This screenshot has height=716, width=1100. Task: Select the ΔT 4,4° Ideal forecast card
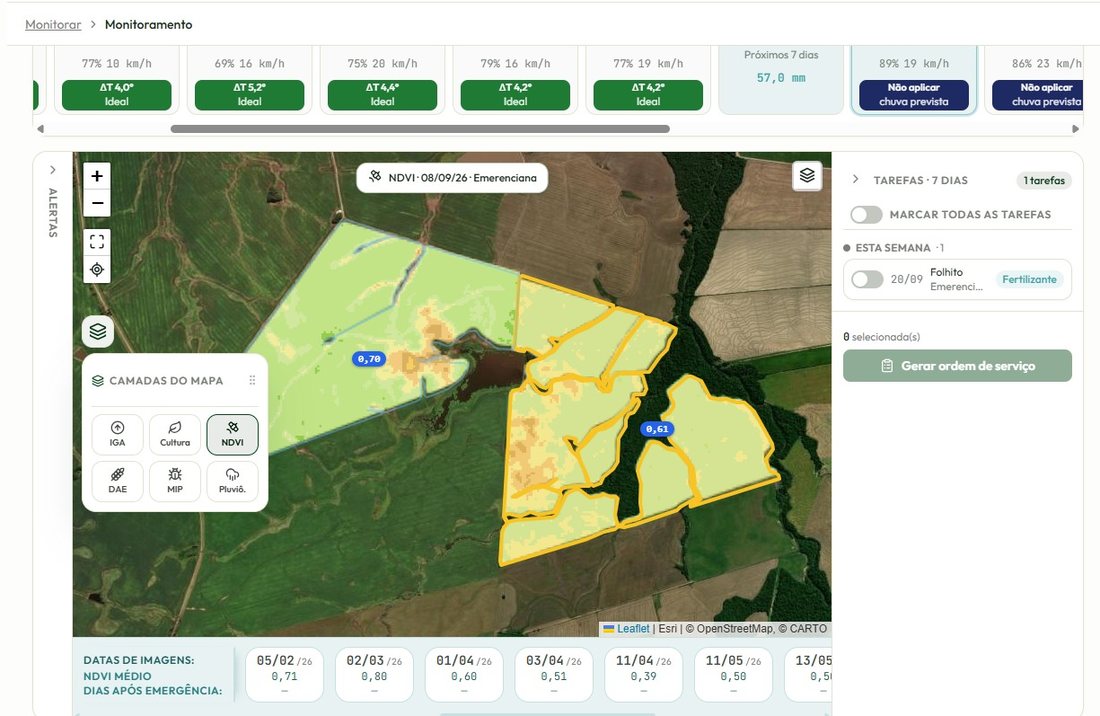pyautogui.click(x=382, y=79)
